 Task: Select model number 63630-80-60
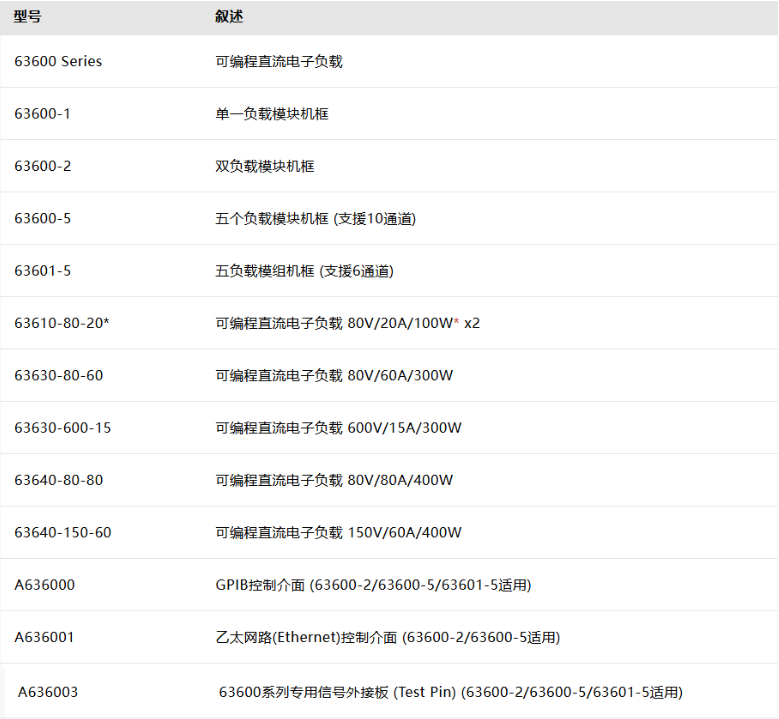pos(59,375)
